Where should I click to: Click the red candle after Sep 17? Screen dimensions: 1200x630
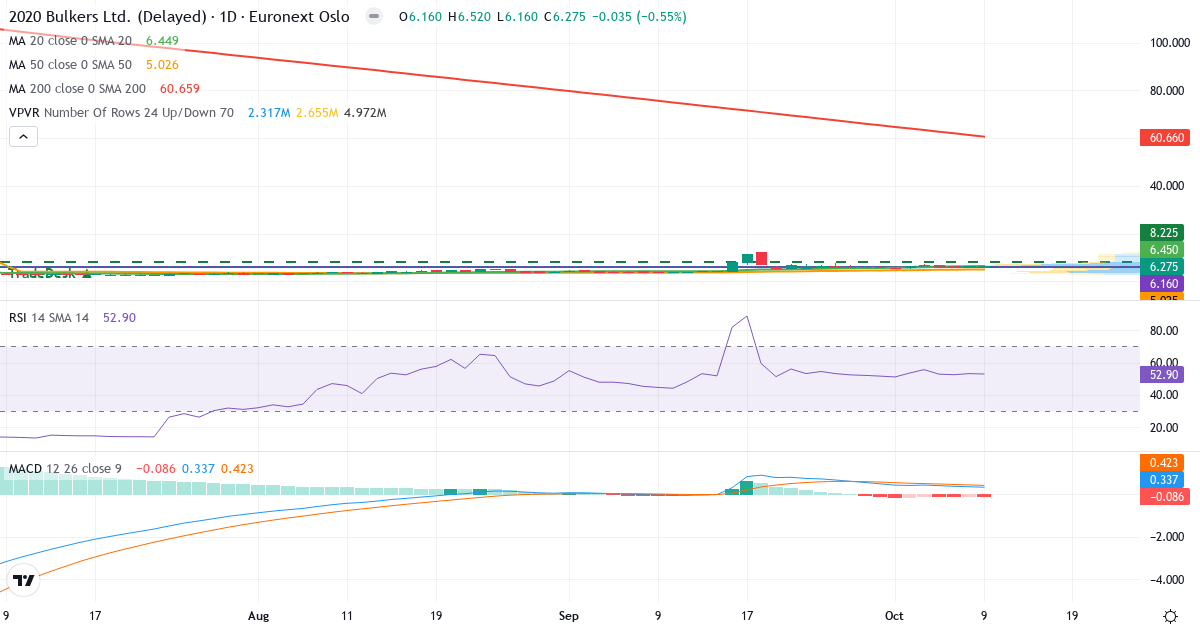pos(761,258)
